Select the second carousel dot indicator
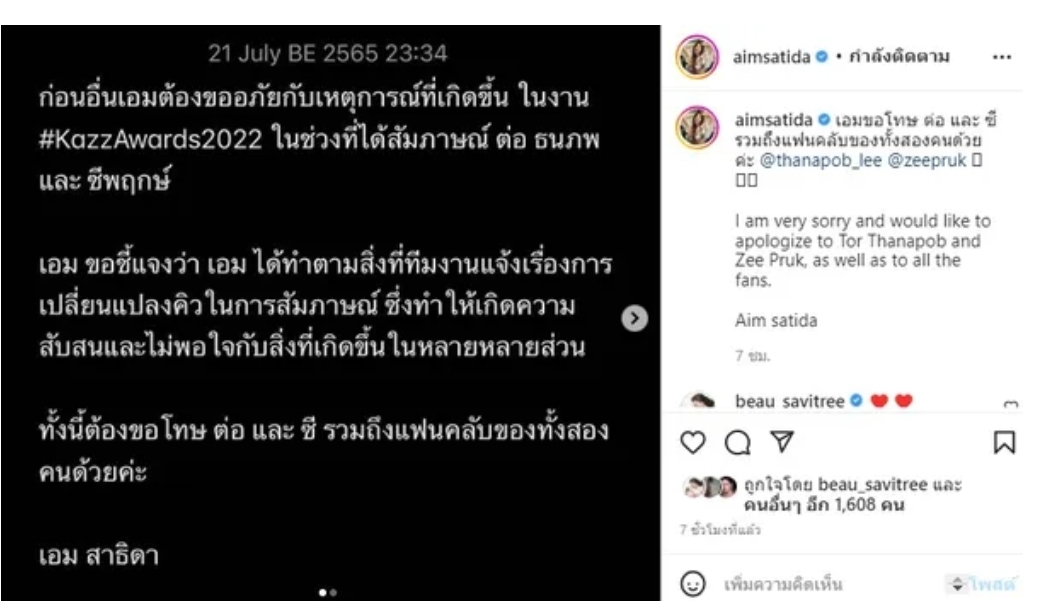This screenshot has width=1050, height=606. click(333, 593)
